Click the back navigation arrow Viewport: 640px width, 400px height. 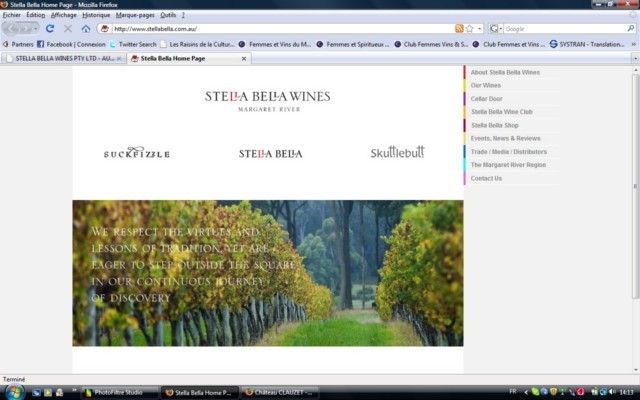[x=12, y=29]
